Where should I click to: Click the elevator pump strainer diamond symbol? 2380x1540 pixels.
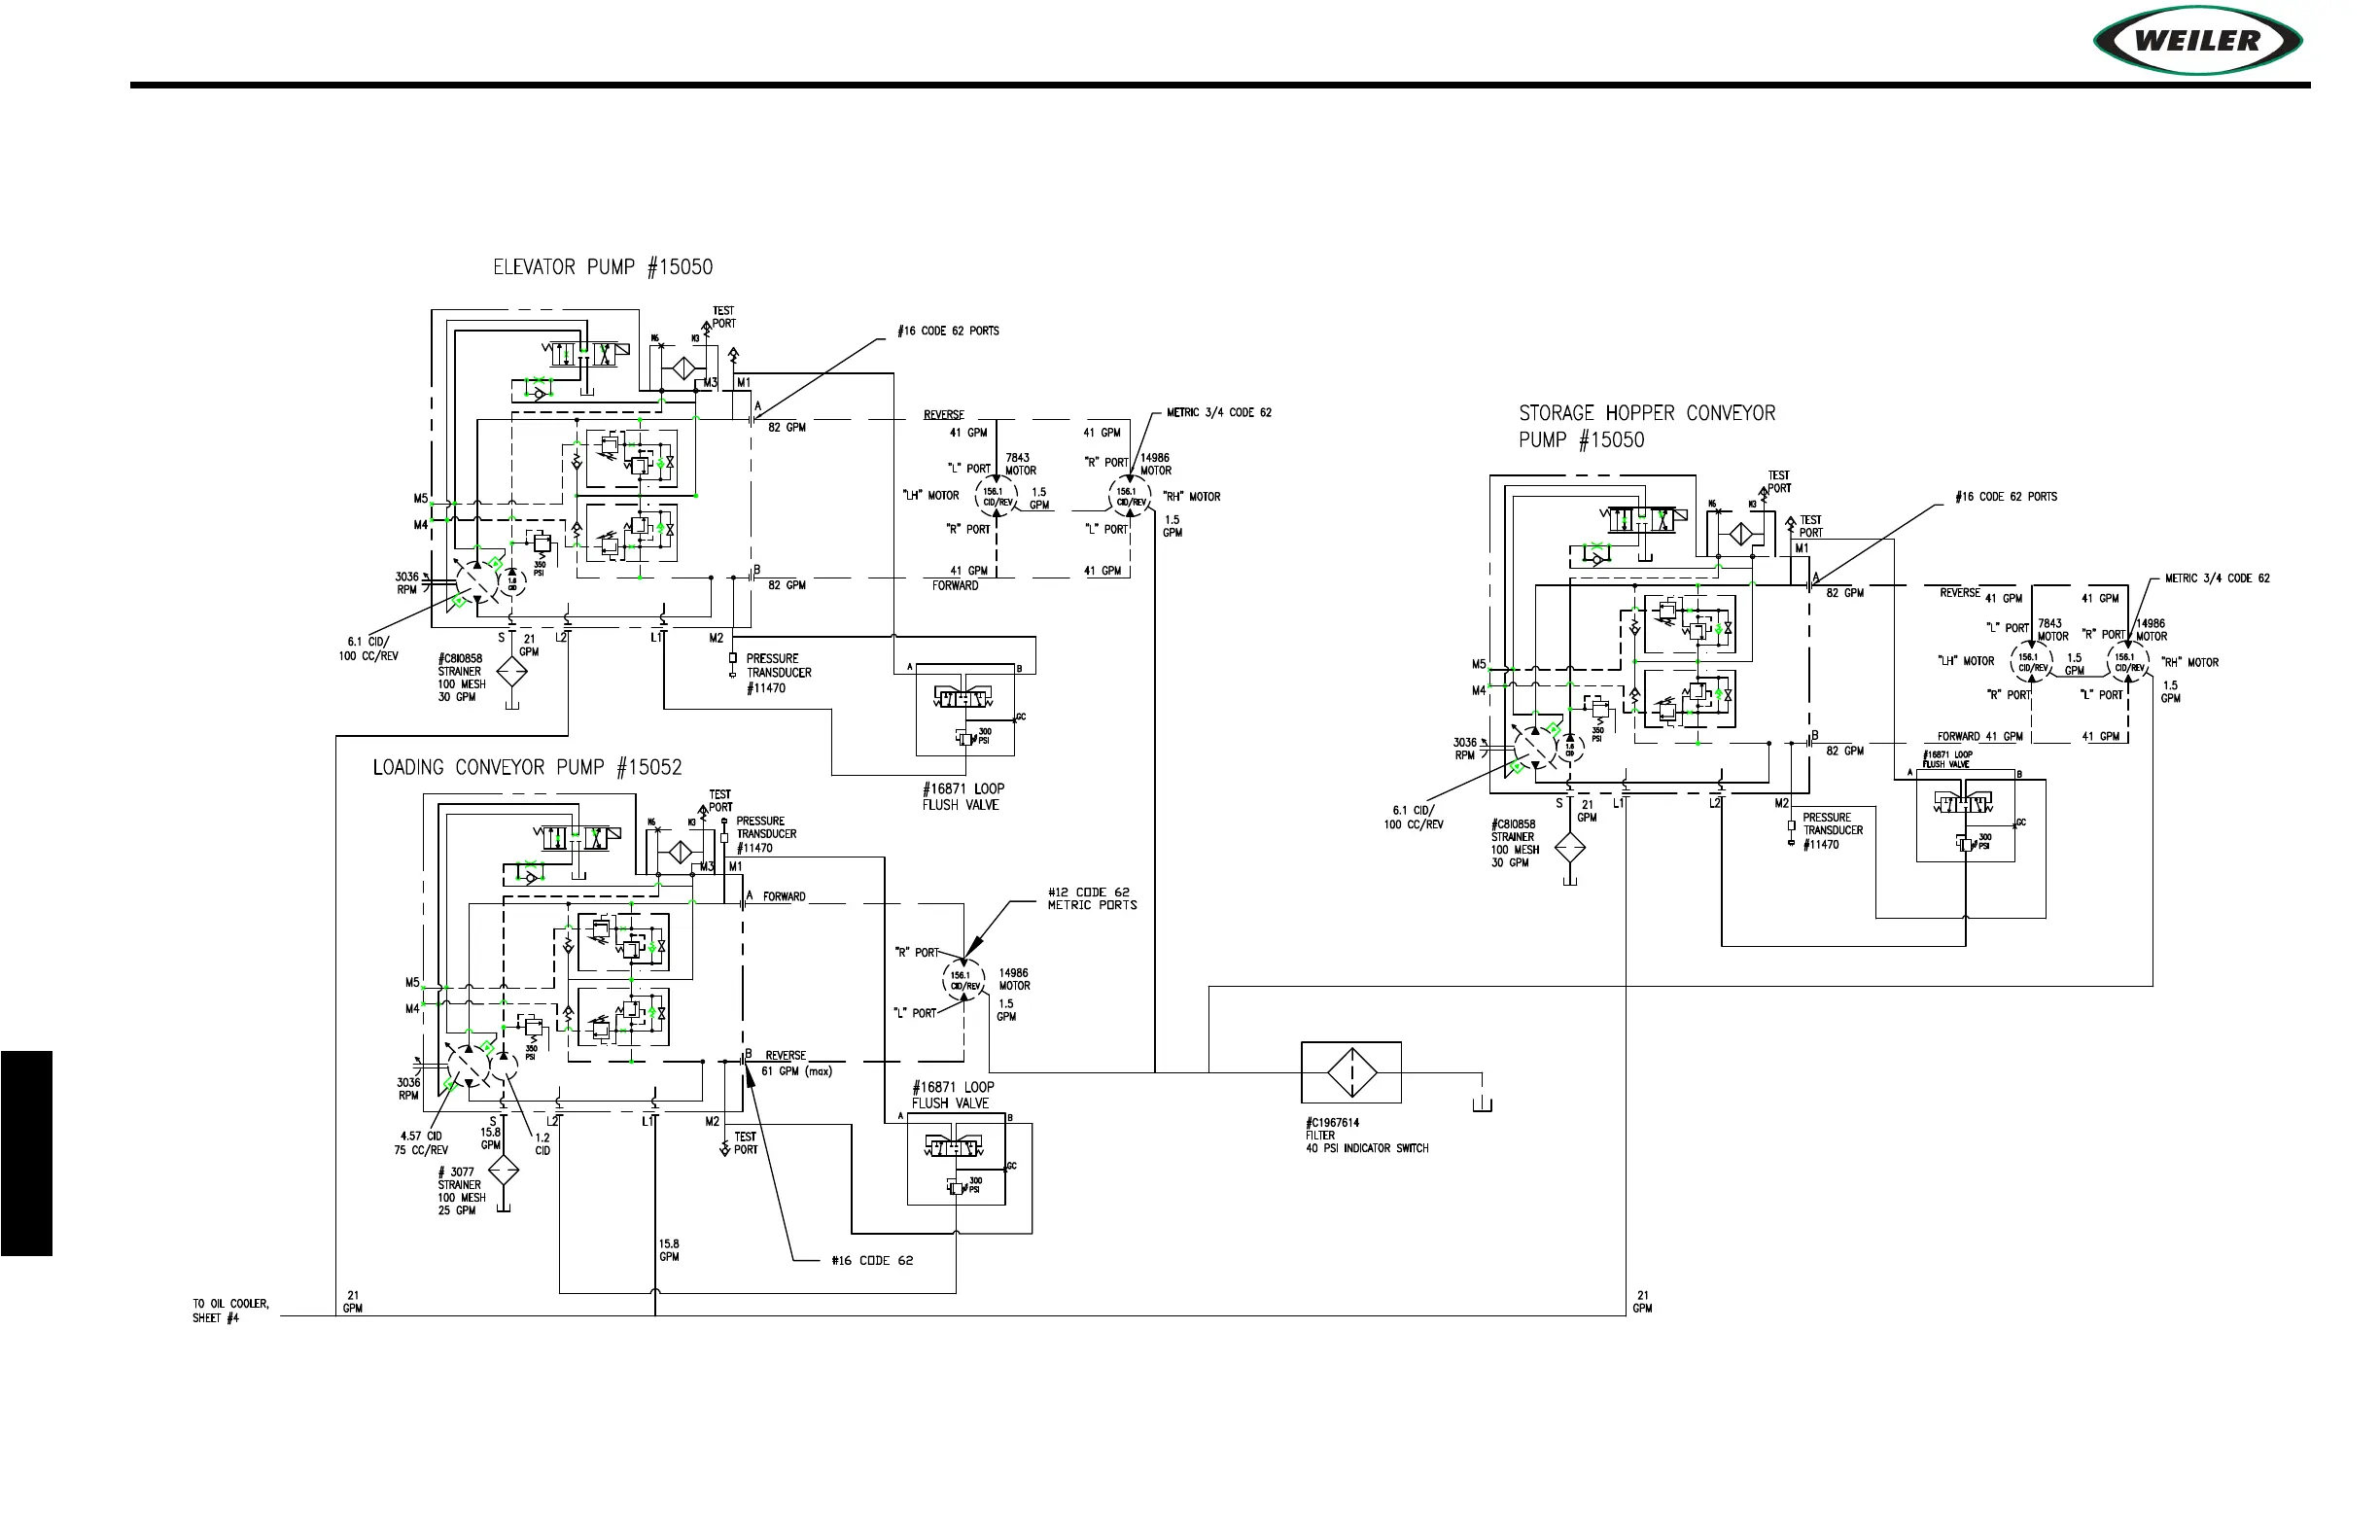point(512,671)
